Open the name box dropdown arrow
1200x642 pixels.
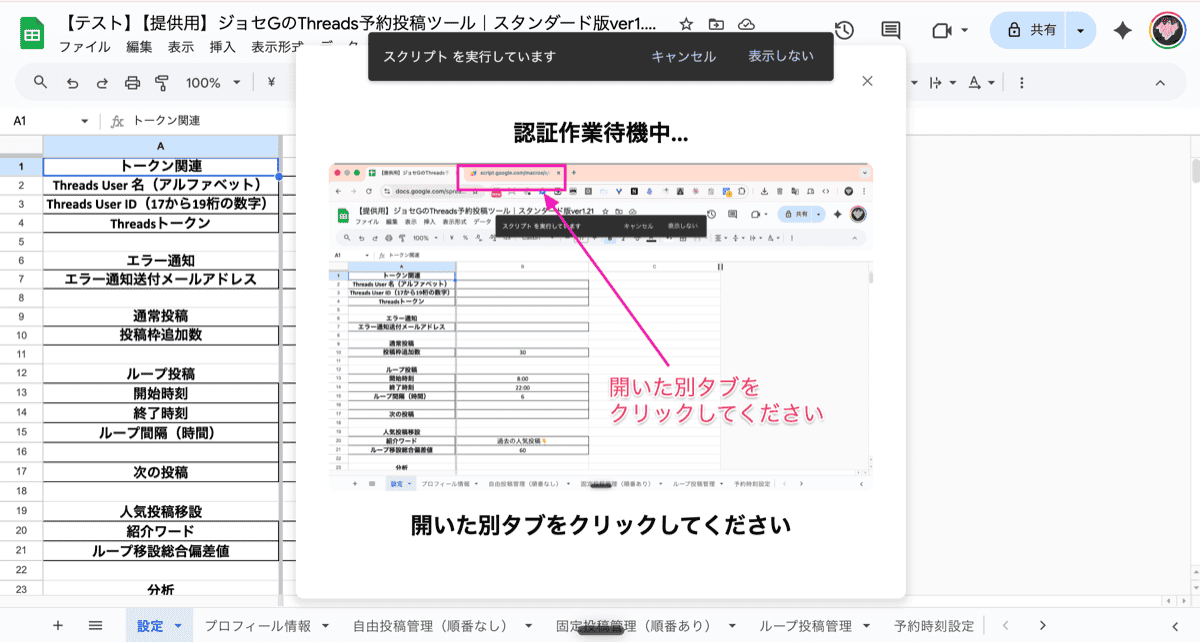click(85, 121)
